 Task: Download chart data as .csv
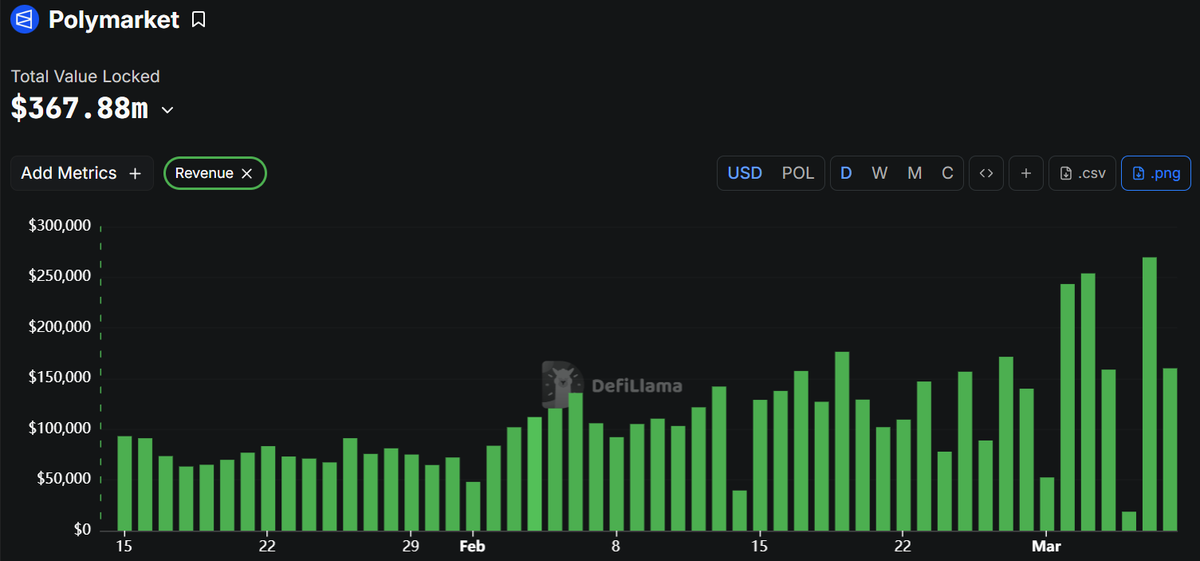coord(1082,173)
